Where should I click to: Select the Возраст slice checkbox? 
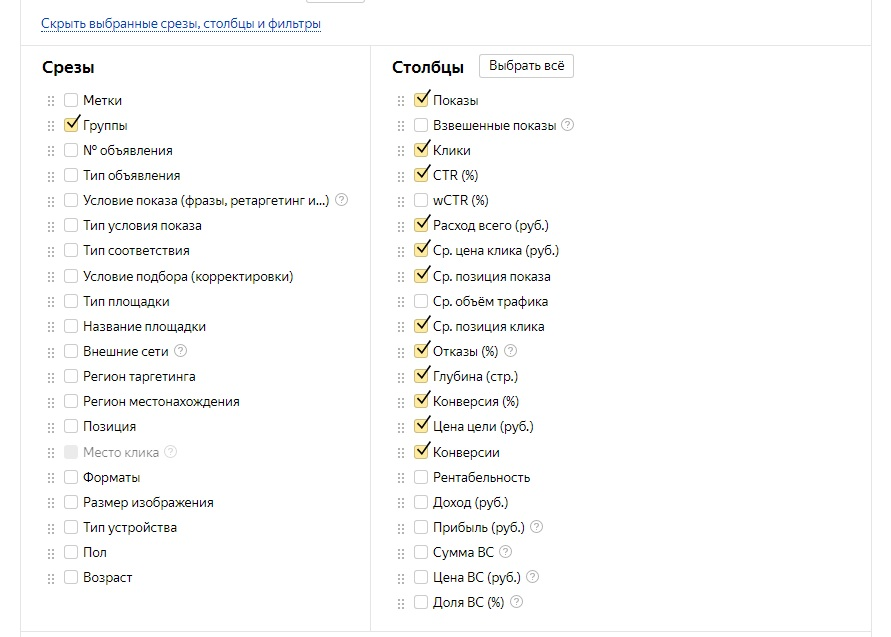(x=71, y=577)
